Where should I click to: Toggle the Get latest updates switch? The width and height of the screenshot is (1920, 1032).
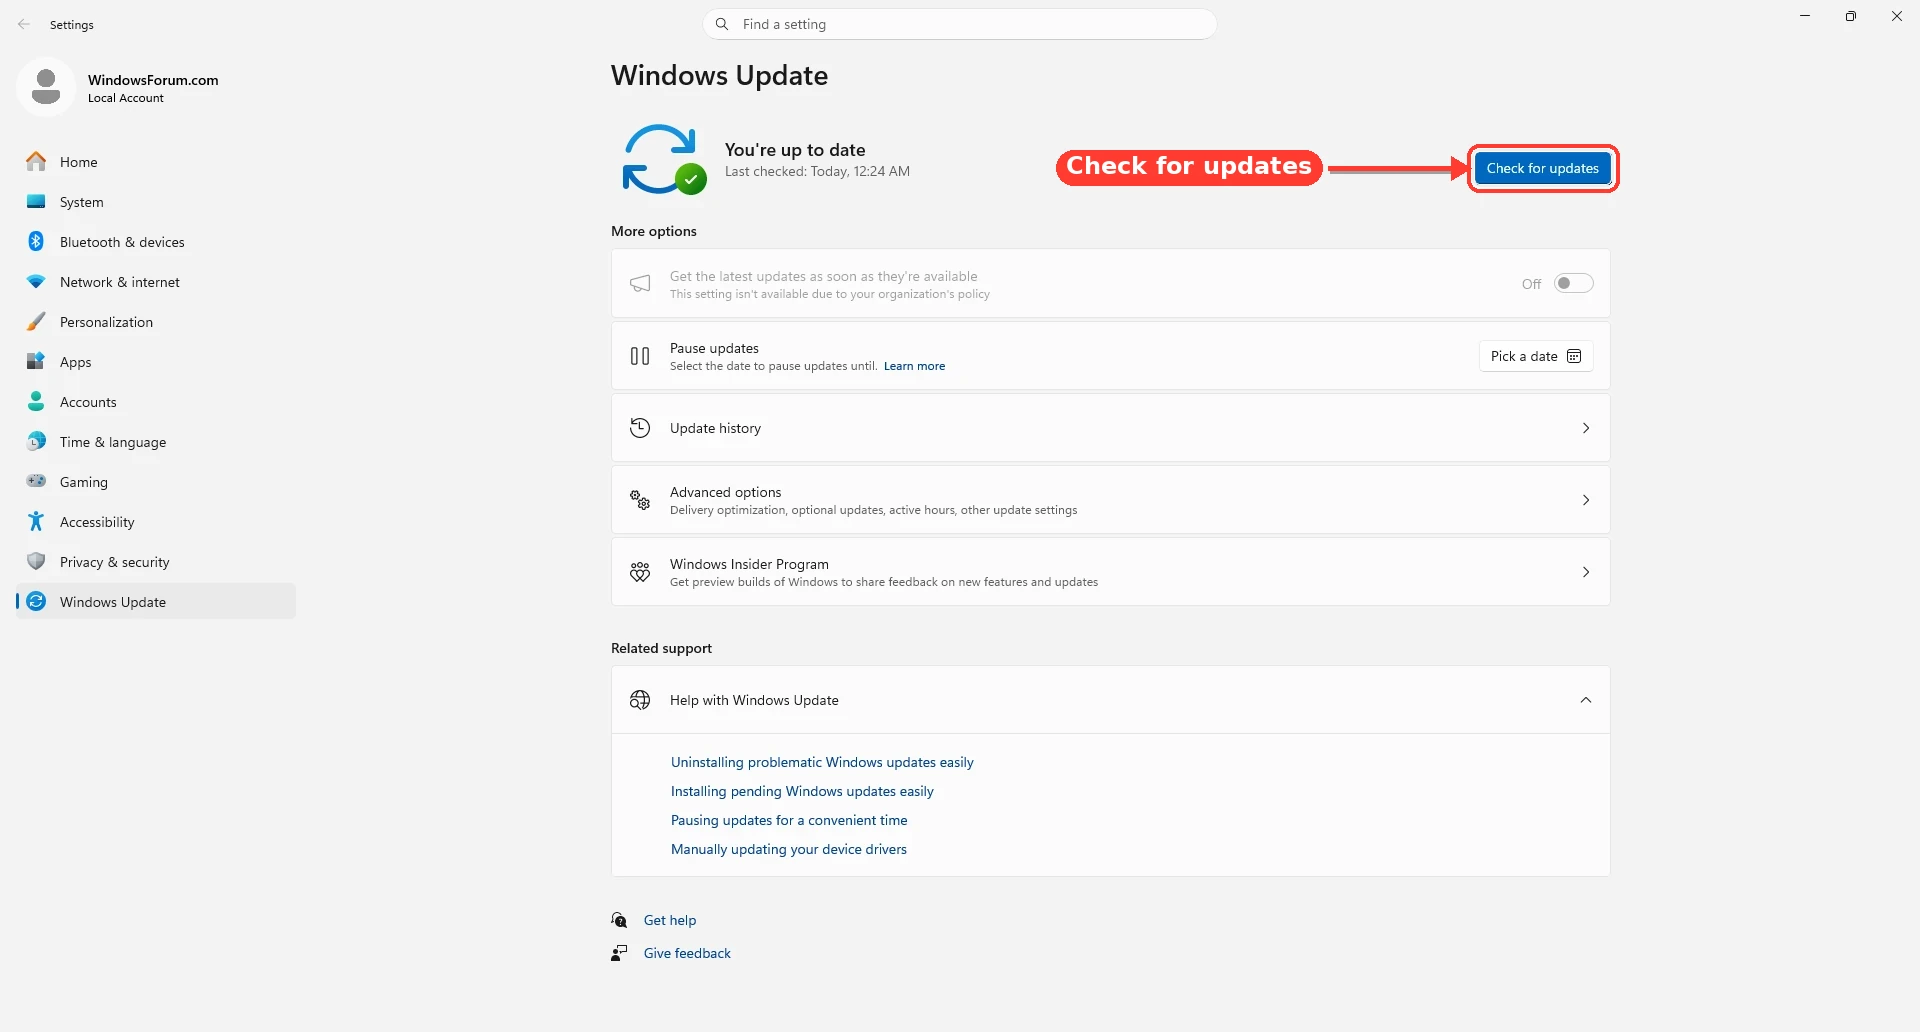click(x=1573, y=283)
